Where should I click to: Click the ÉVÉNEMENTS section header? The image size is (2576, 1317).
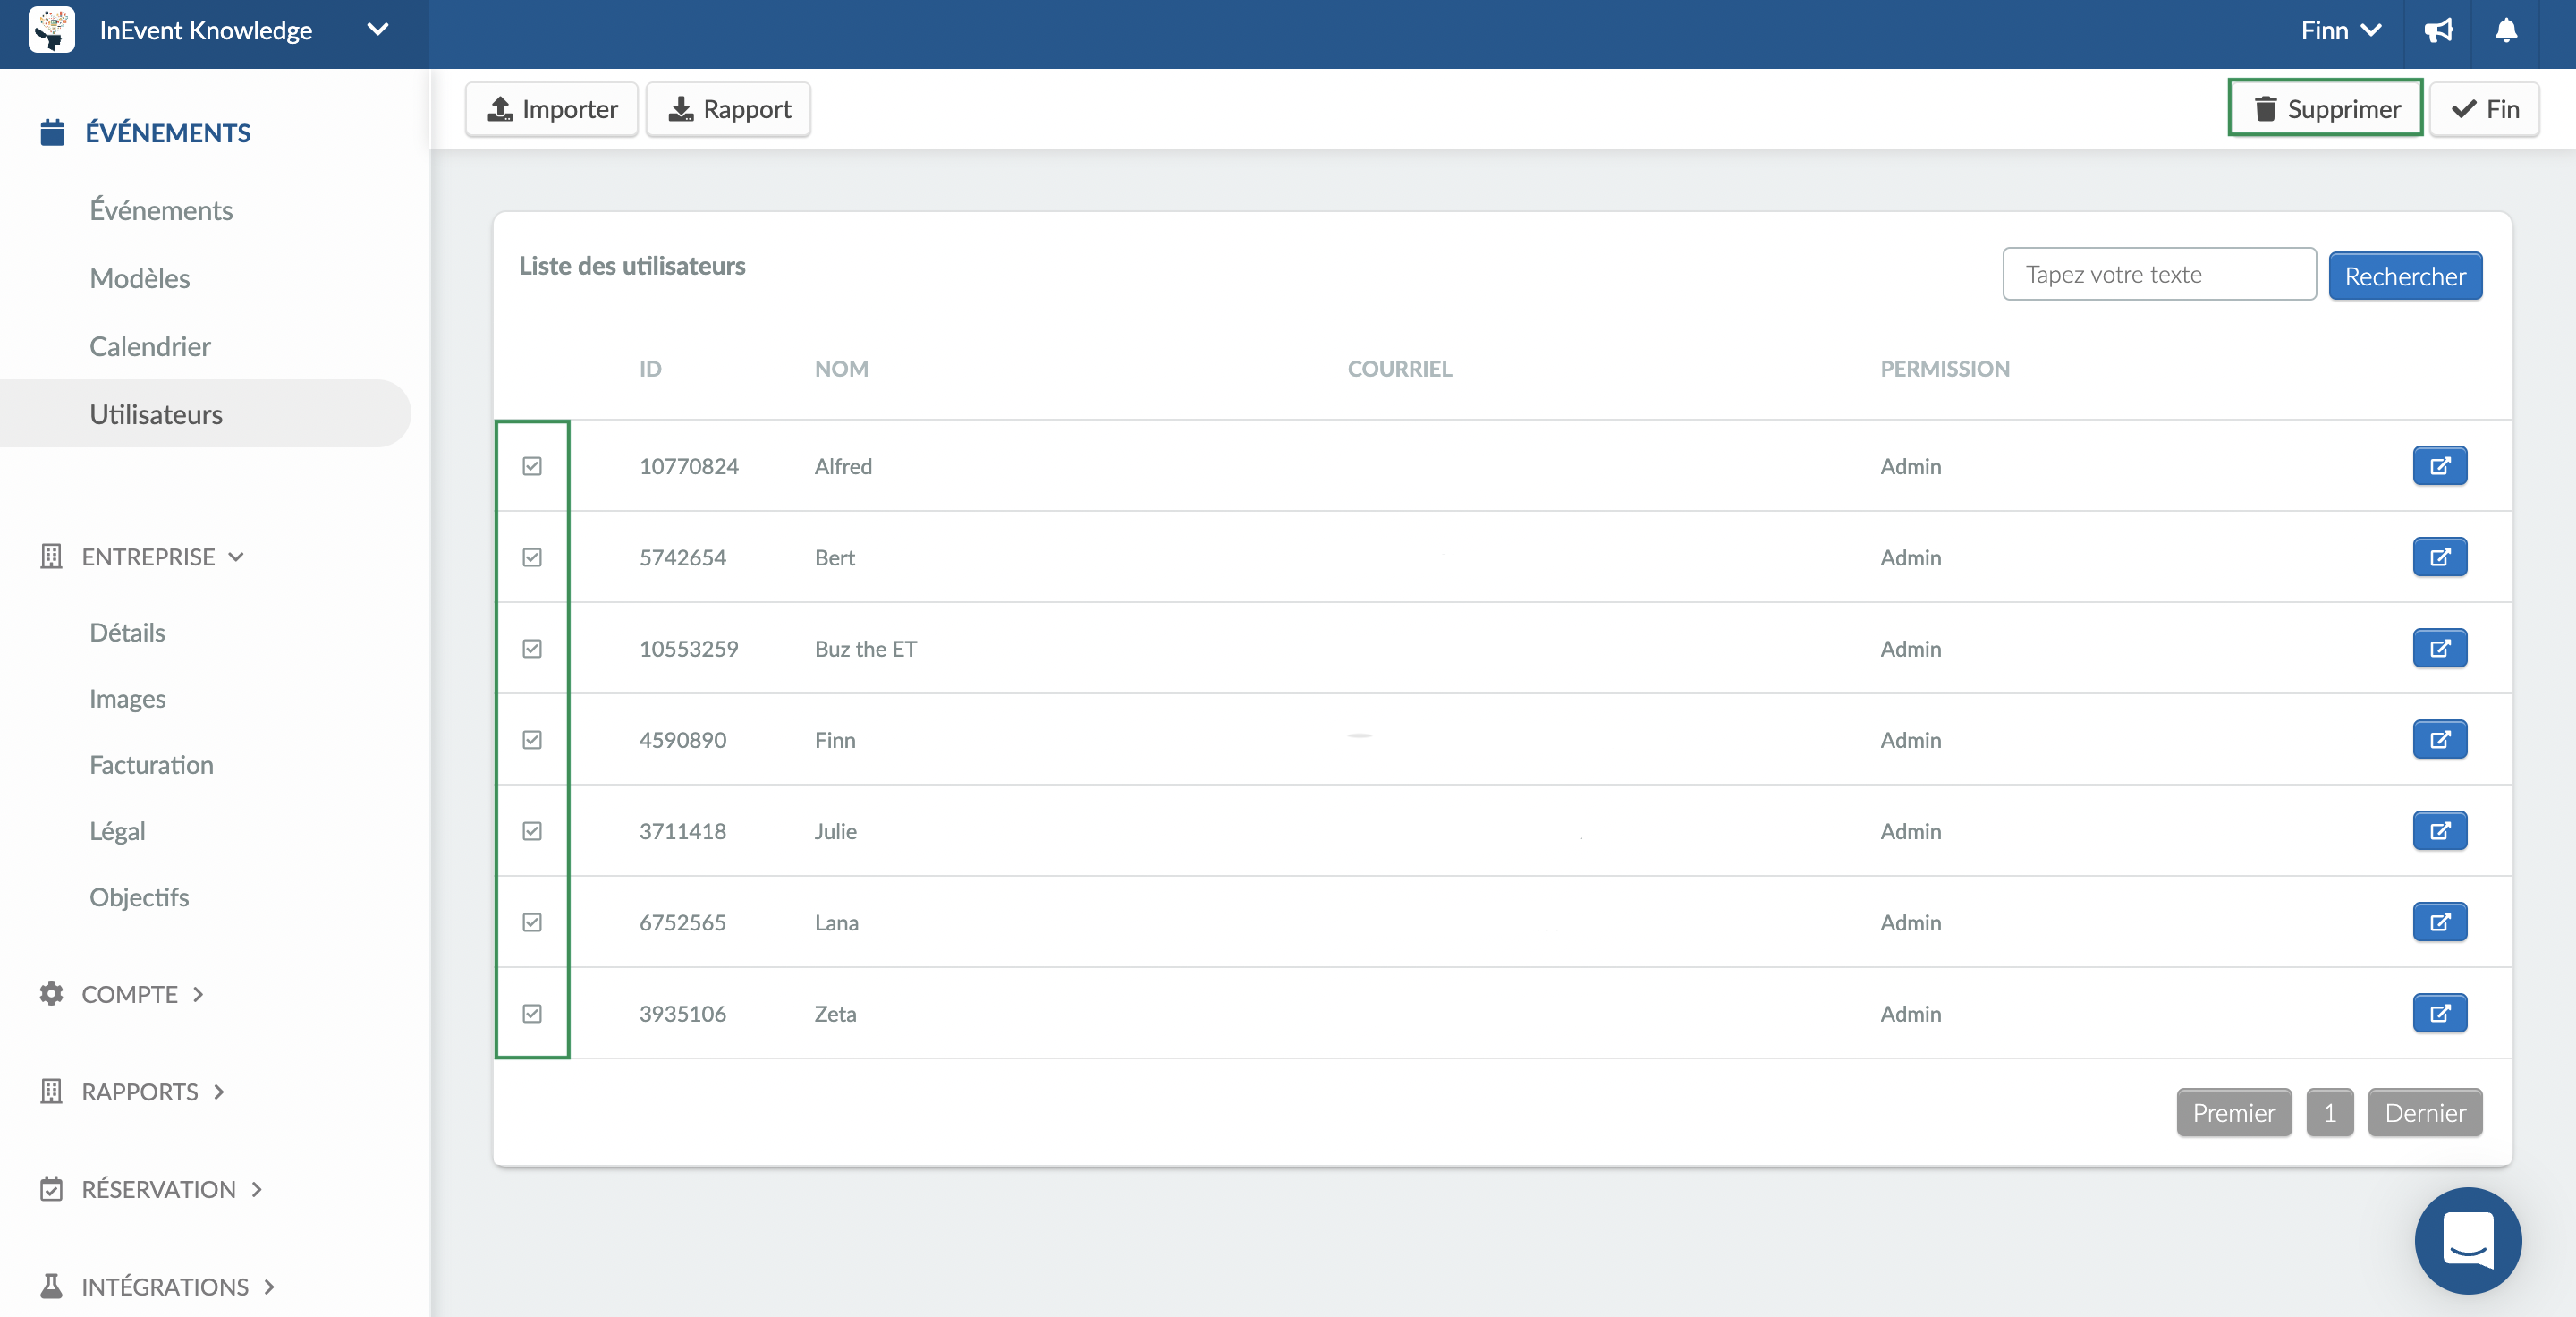167,133
